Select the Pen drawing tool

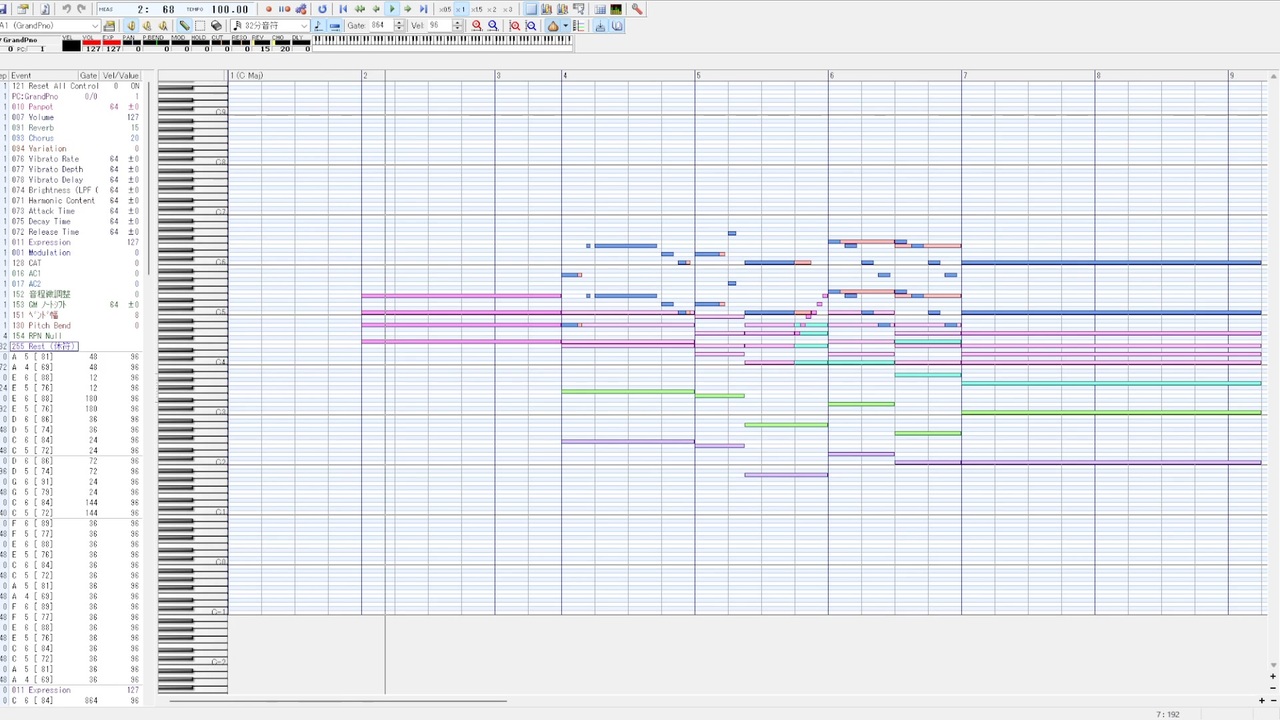click(x=184, y=26)
